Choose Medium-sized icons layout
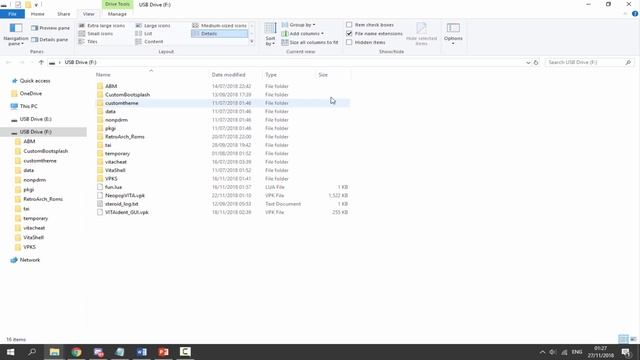Screen dimensions: 640x360 220,25
